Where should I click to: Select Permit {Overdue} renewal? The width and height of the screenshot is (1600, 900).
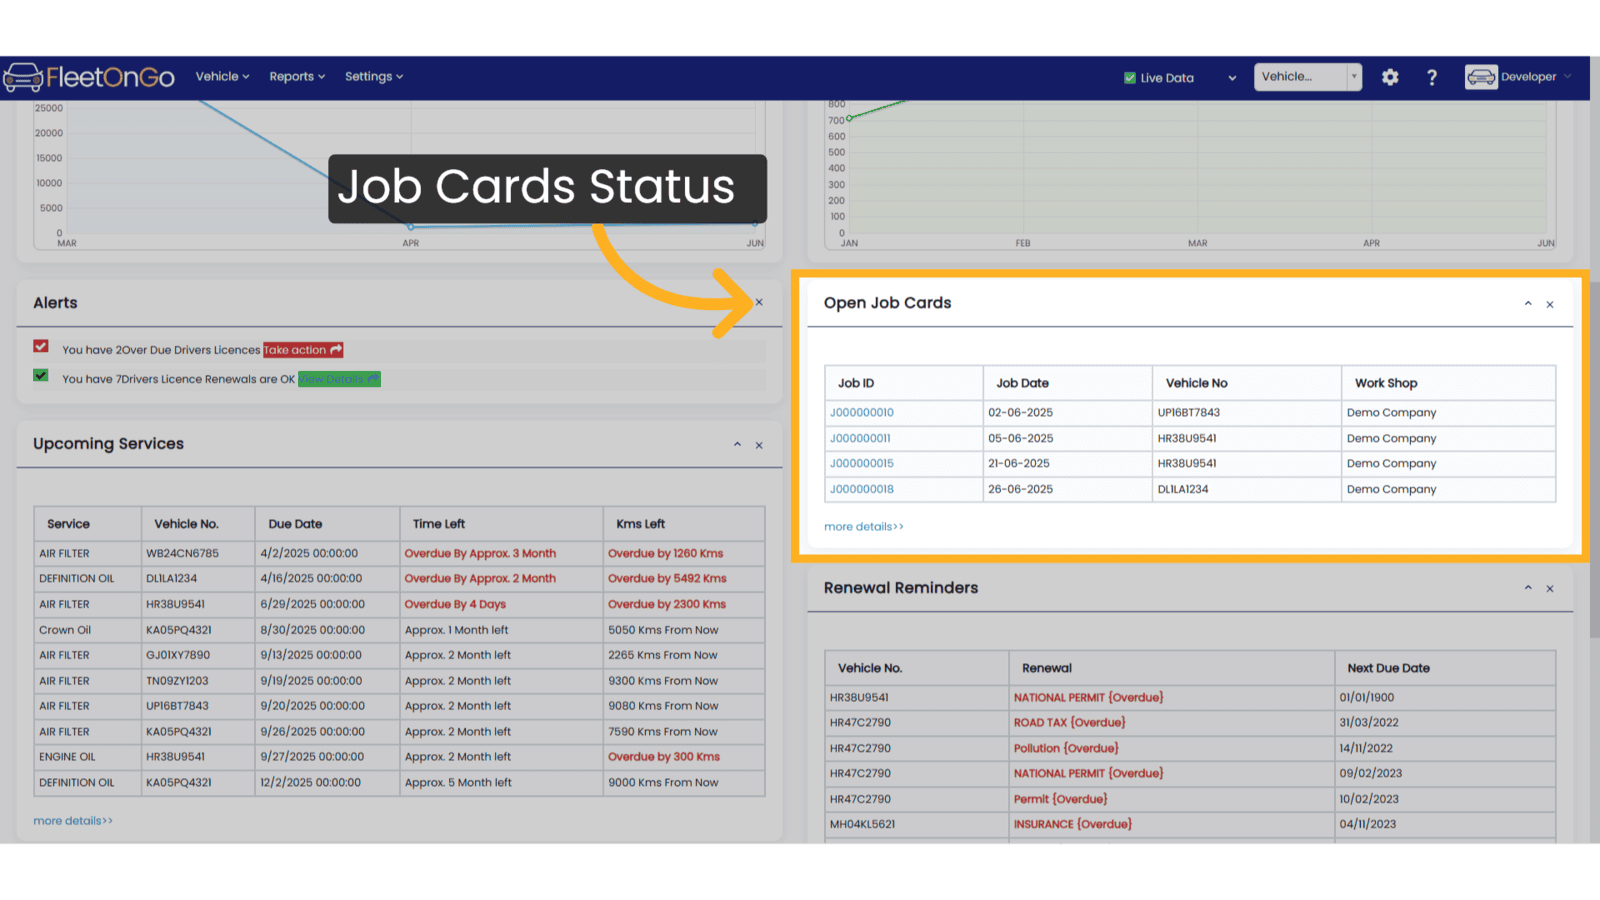click(1061, 800)
